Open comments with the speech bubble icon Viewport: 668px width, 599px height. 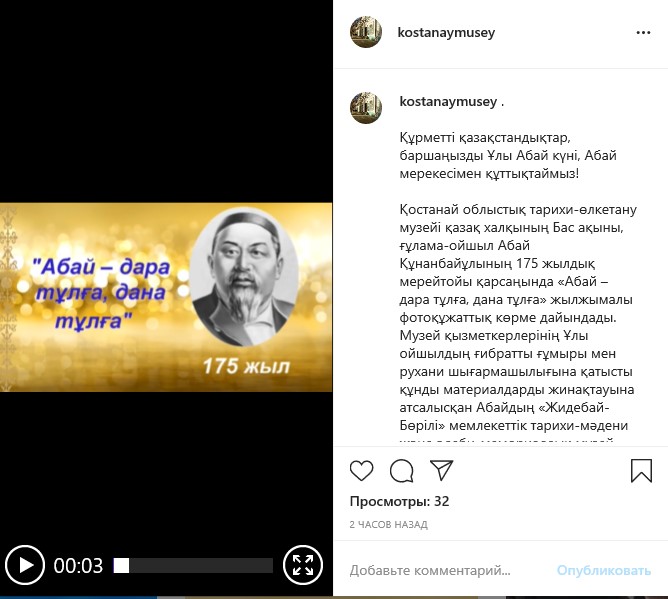(401, 470)
